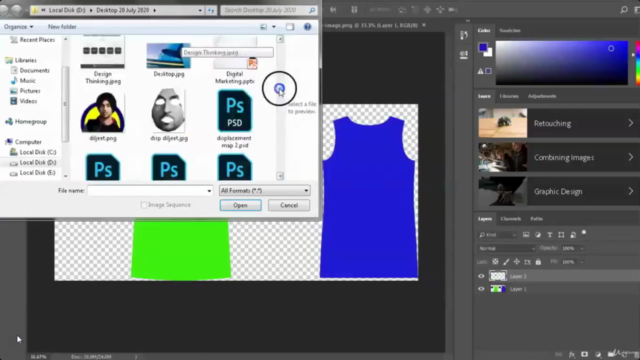Toggle lock position icon
The image size is (640, 360).
(517, 262)
